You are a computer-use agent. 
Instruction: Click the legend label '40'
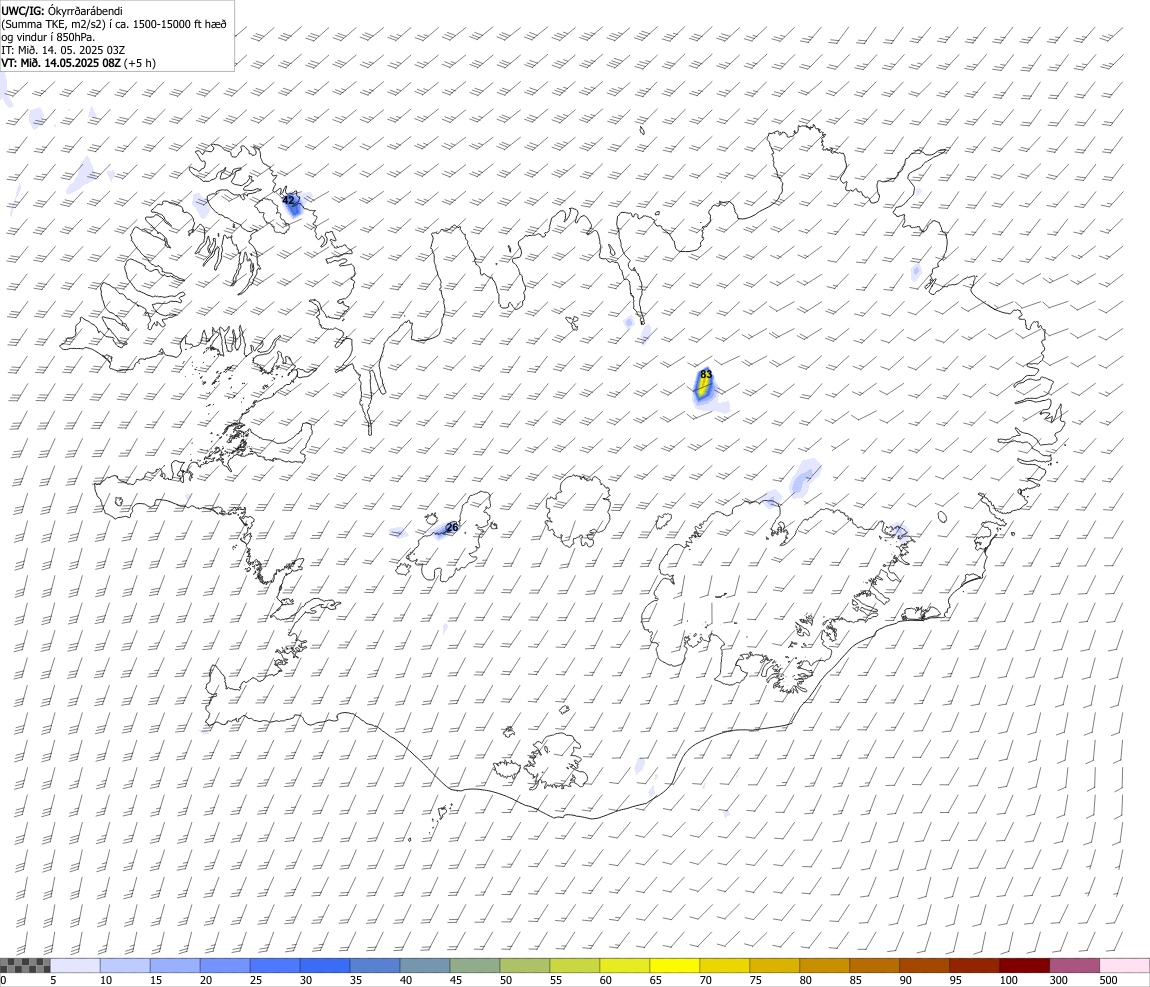click(406, 980)
